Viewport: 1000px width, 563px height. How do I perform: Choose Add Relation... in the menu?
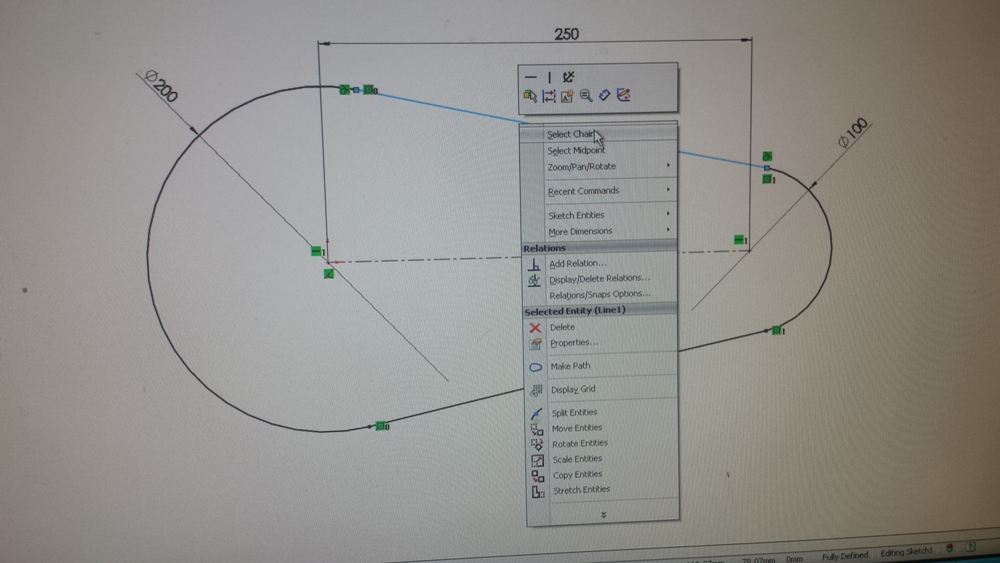pos(578,263)
